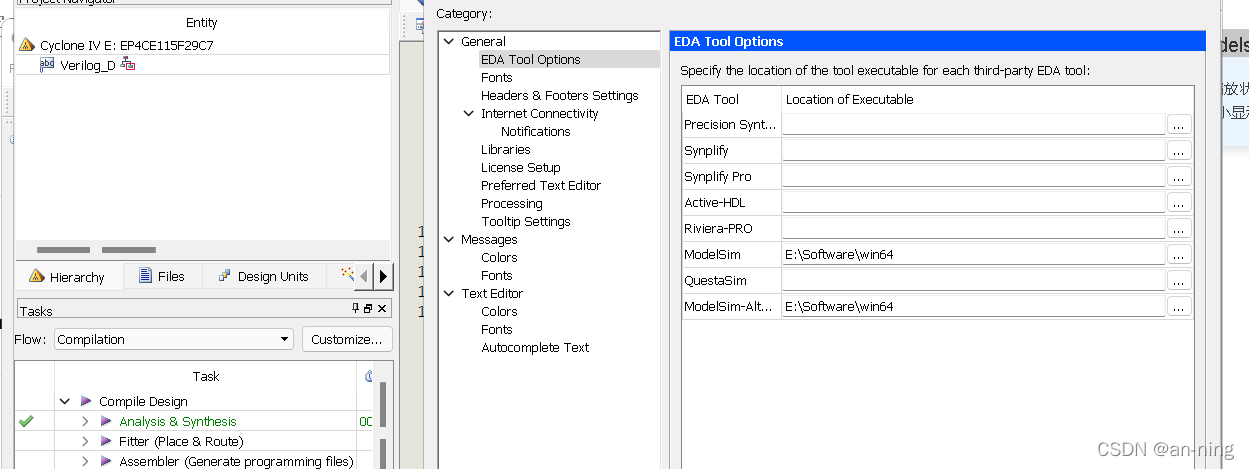Viewport: 1249px width, 469px height.
Task: Browse for the Active-HDL executable
Action: point(1180,202)
